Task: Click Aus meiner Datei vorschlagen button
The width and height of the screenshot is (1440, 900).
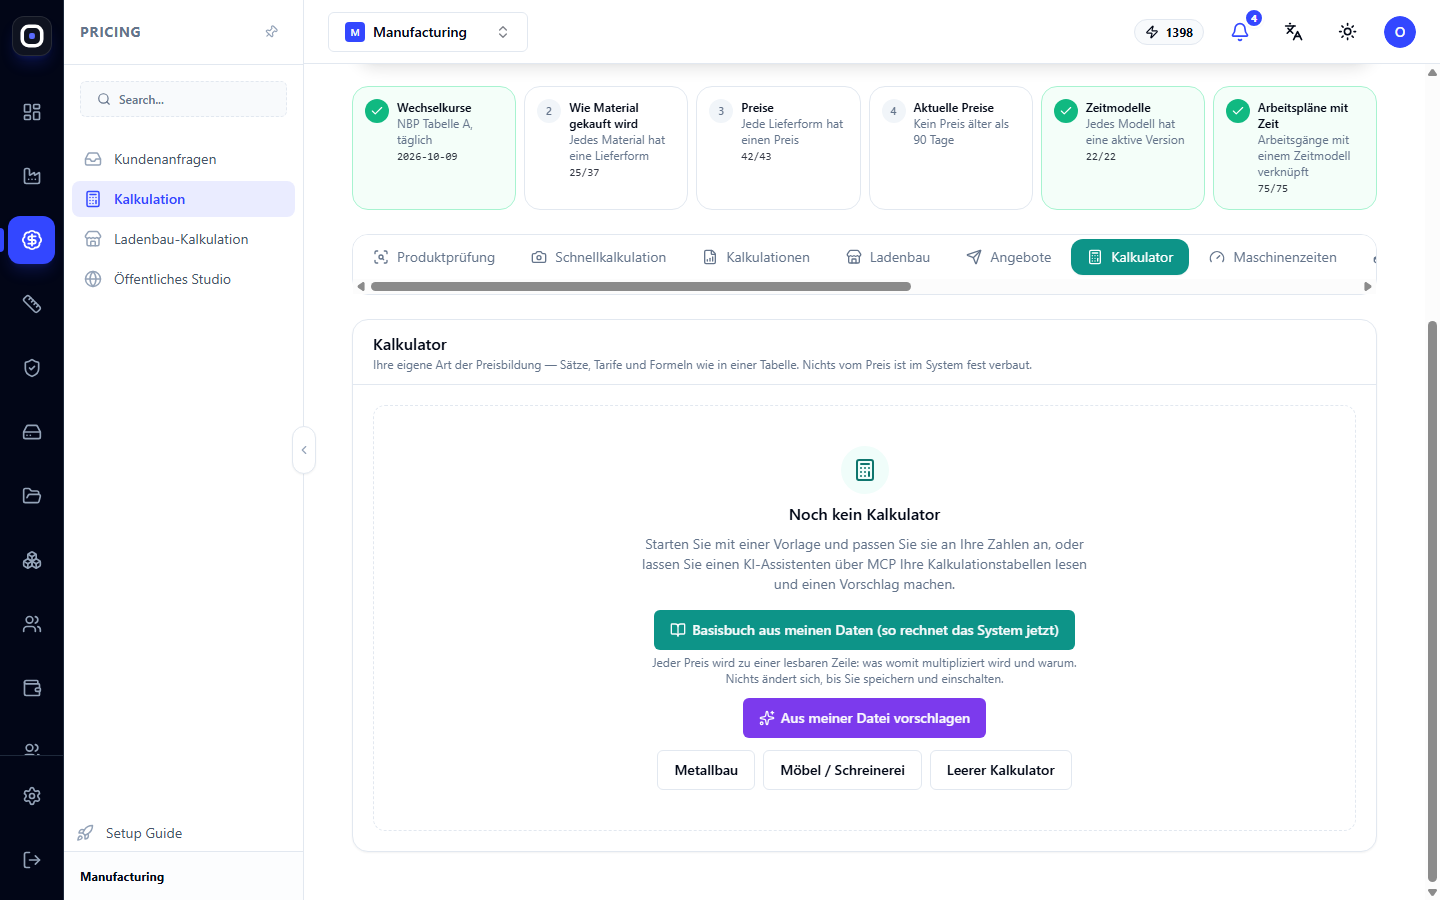Action: point(864,718)
